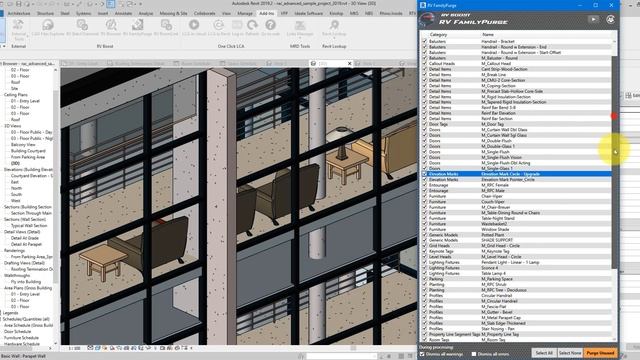640x360 pixels.
Task: Open Door Schedule in project browser
Action: [x=18, y=331]
